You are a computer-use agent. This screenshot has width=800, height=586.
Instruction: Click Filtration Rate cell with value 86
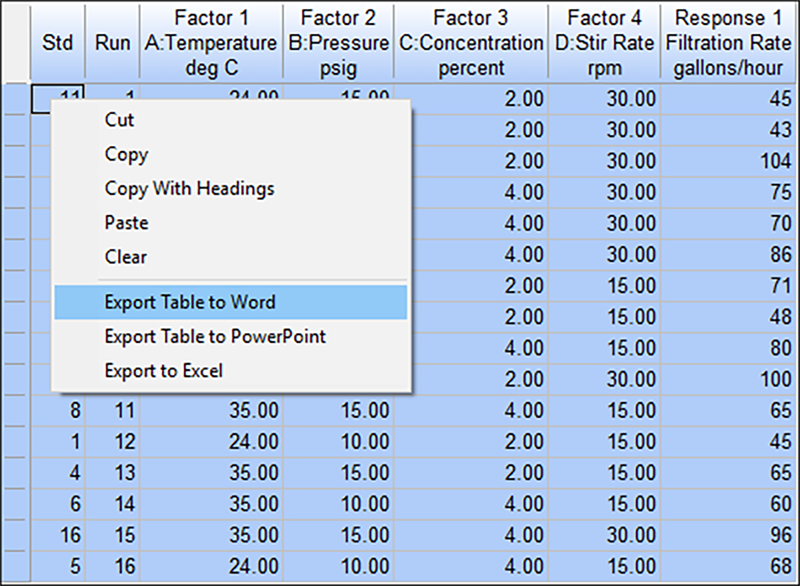728,254
